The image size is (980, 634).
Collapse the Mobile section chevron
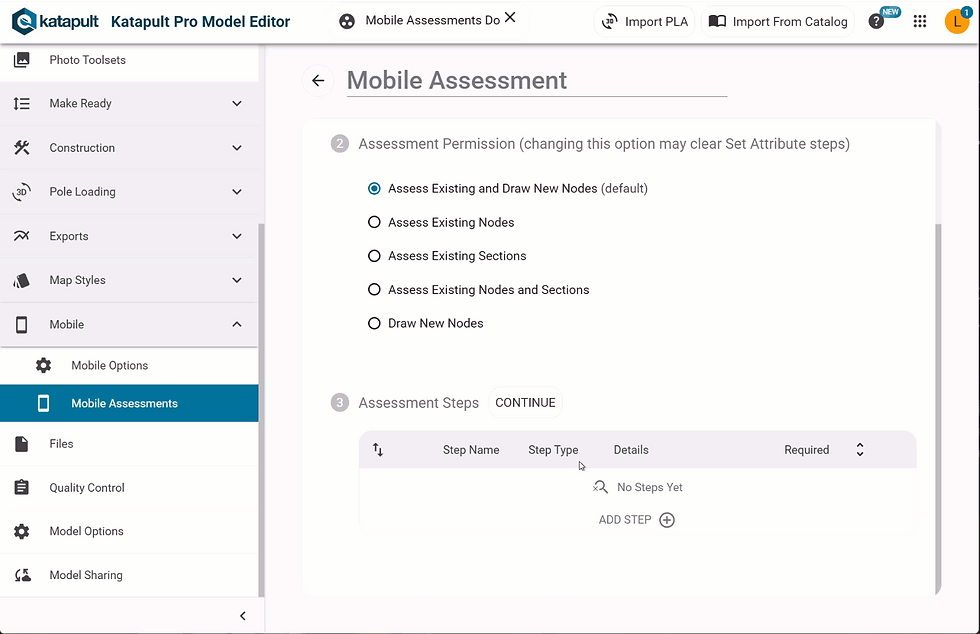[x=237, y=325]
